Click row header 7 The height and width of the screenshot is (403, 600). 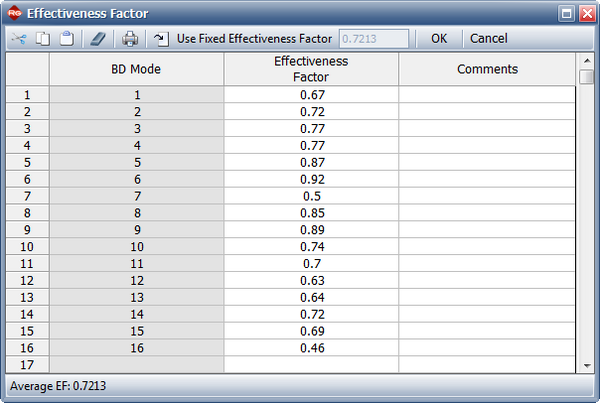point(27,196)
